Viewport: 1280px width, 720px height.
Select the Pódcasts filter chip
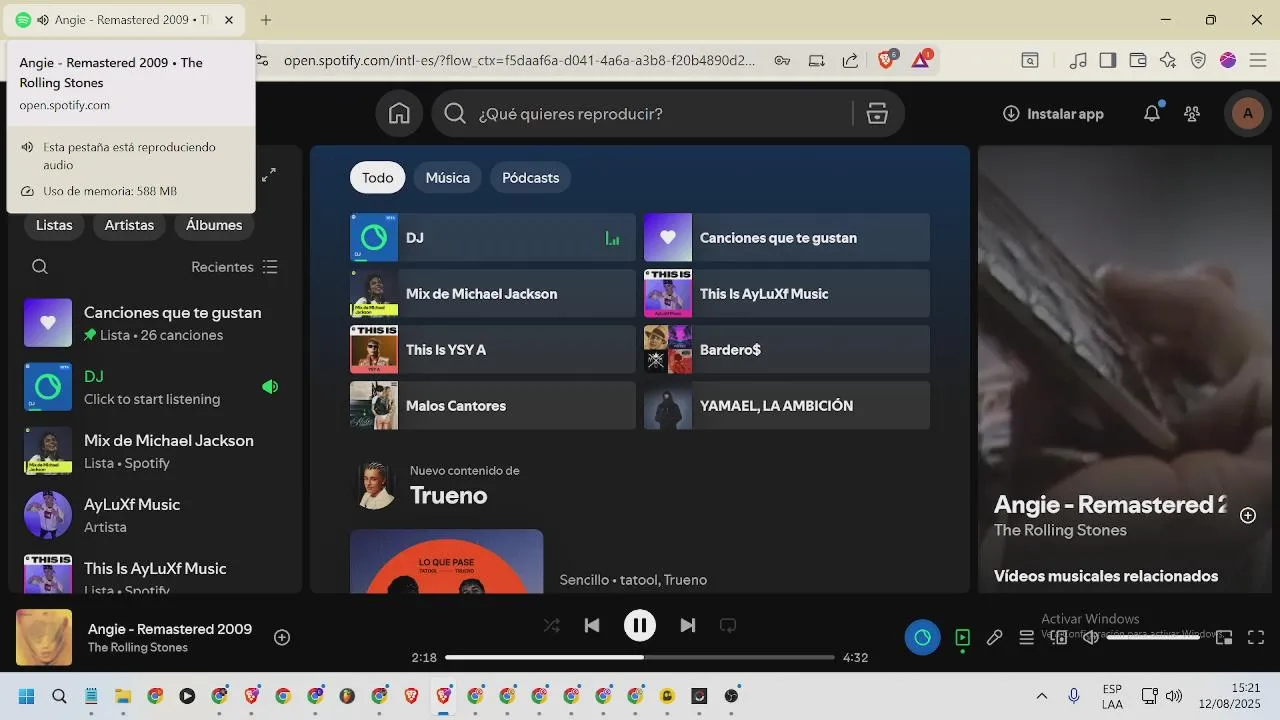[x=531, y=177]
